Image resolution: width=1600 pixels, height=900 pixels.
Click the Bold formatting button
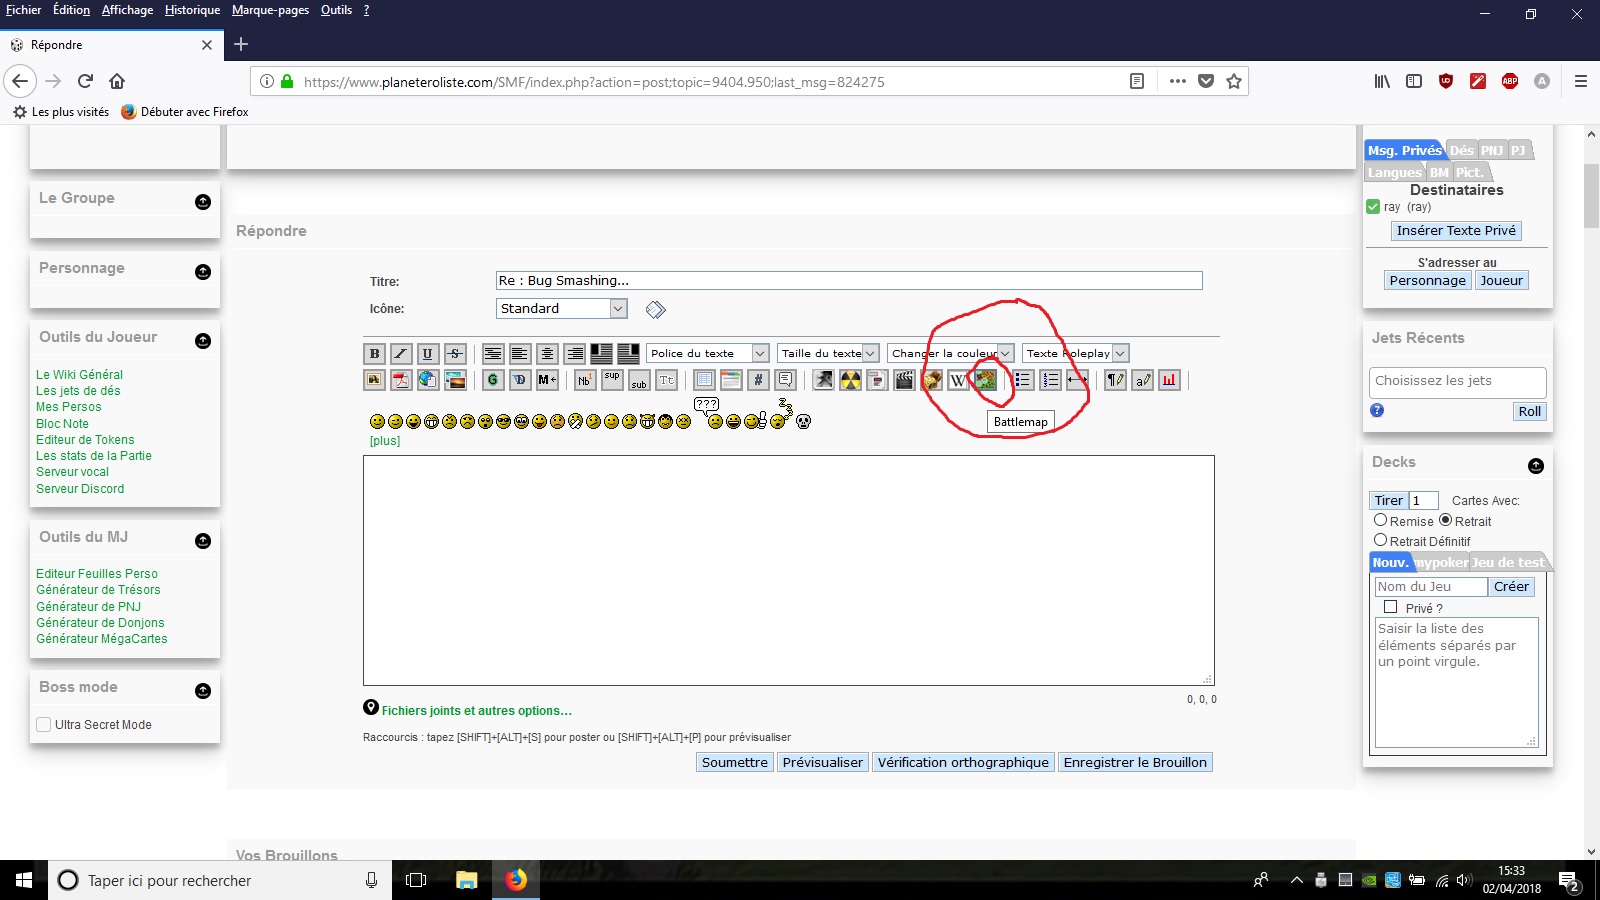click(x=374, y=353)
